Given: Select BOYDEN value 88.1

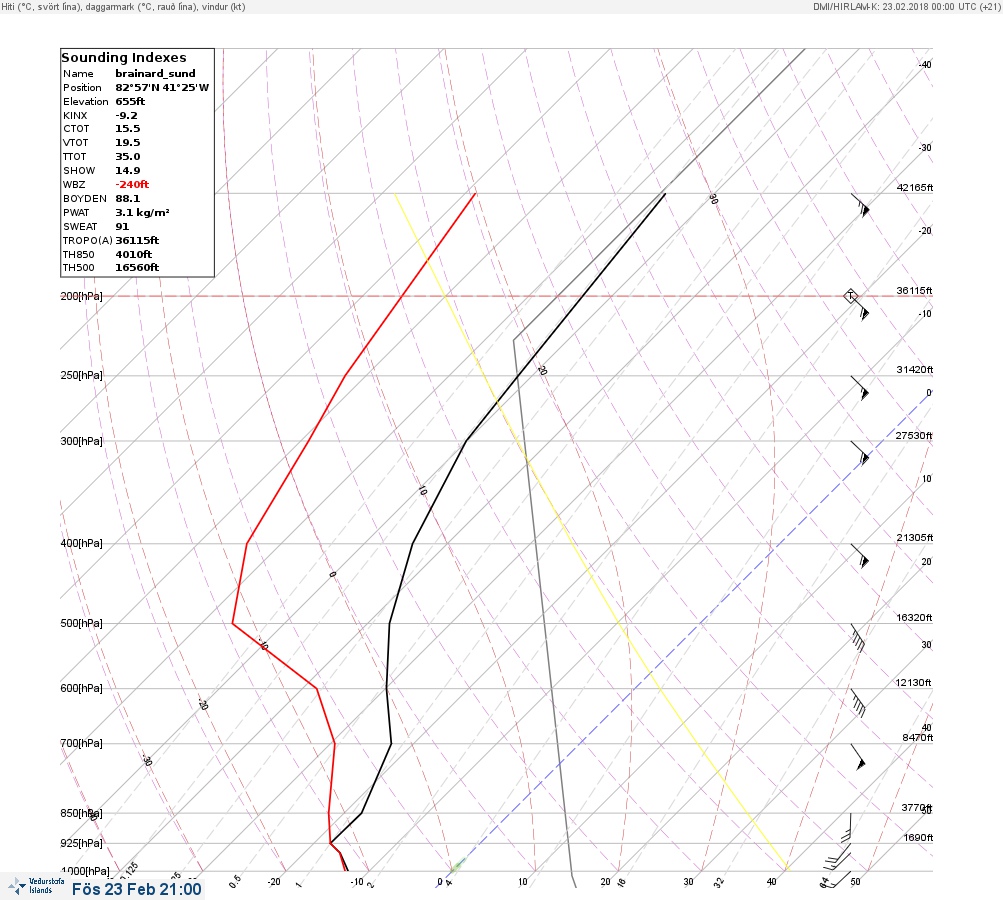Looking at the screenshot, I should [x=127, y=198].
